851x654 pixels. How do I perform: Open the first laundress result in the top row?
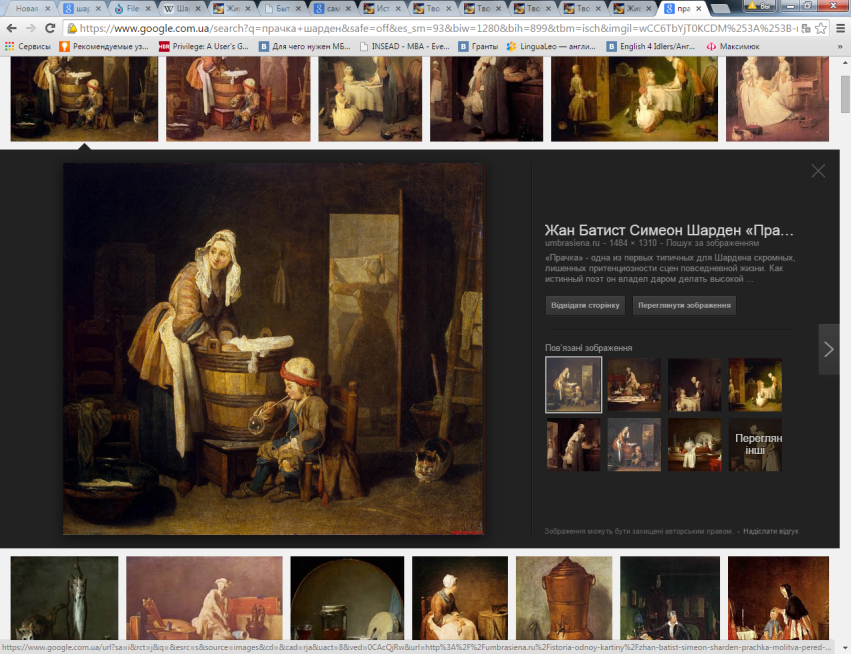click(x=84, y=99)
